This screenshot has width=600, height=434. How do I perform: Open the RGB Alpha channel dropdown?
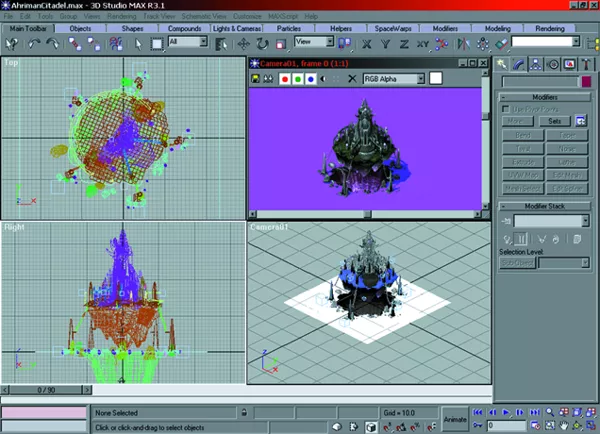point(394,79)
